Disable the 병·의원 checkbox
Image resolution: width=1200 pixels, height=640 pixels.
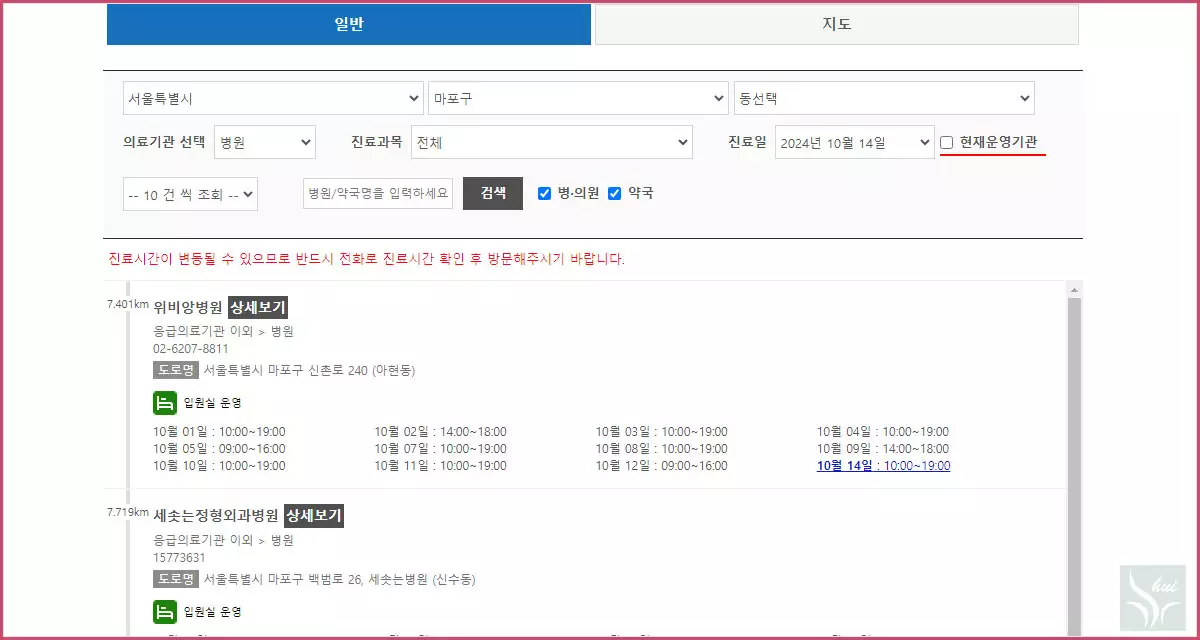[x=544, y=193]
